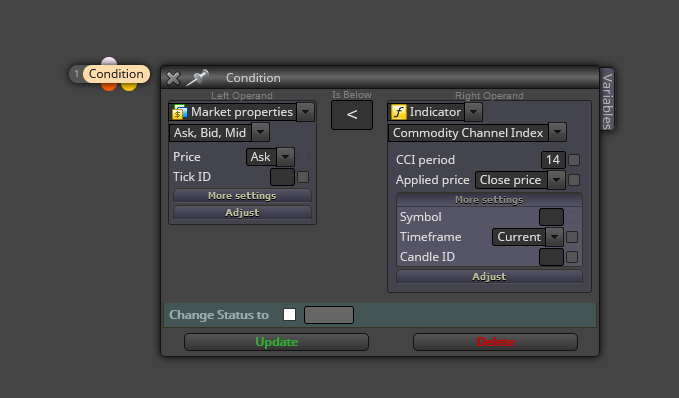
Task: Click the Candle ID input field
Action: pos(551,257)
